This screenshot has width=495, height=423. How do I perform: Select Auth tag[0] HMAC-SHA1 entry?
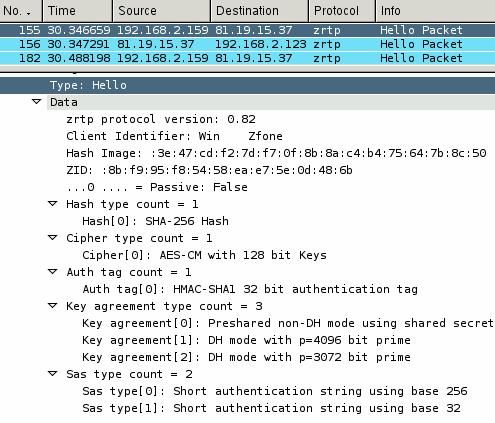point(250,289)
